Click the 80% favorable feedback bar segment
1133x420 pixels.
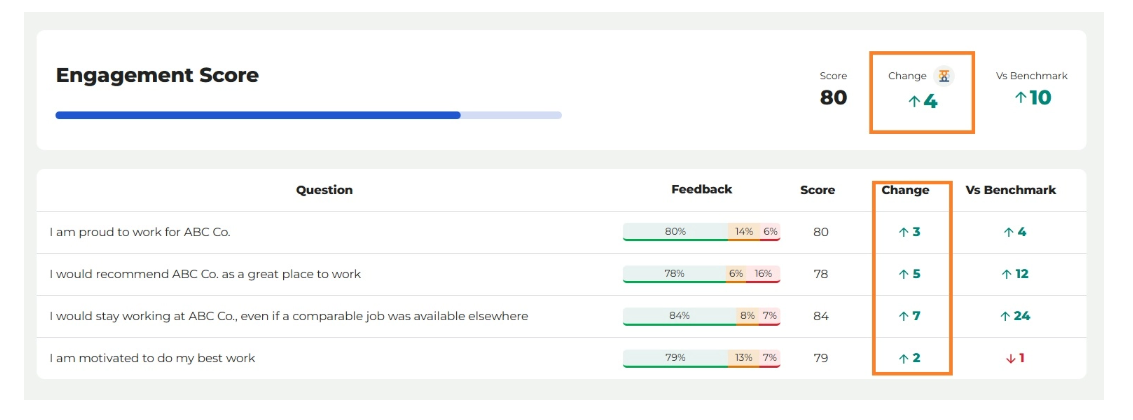tap(676, 231)
